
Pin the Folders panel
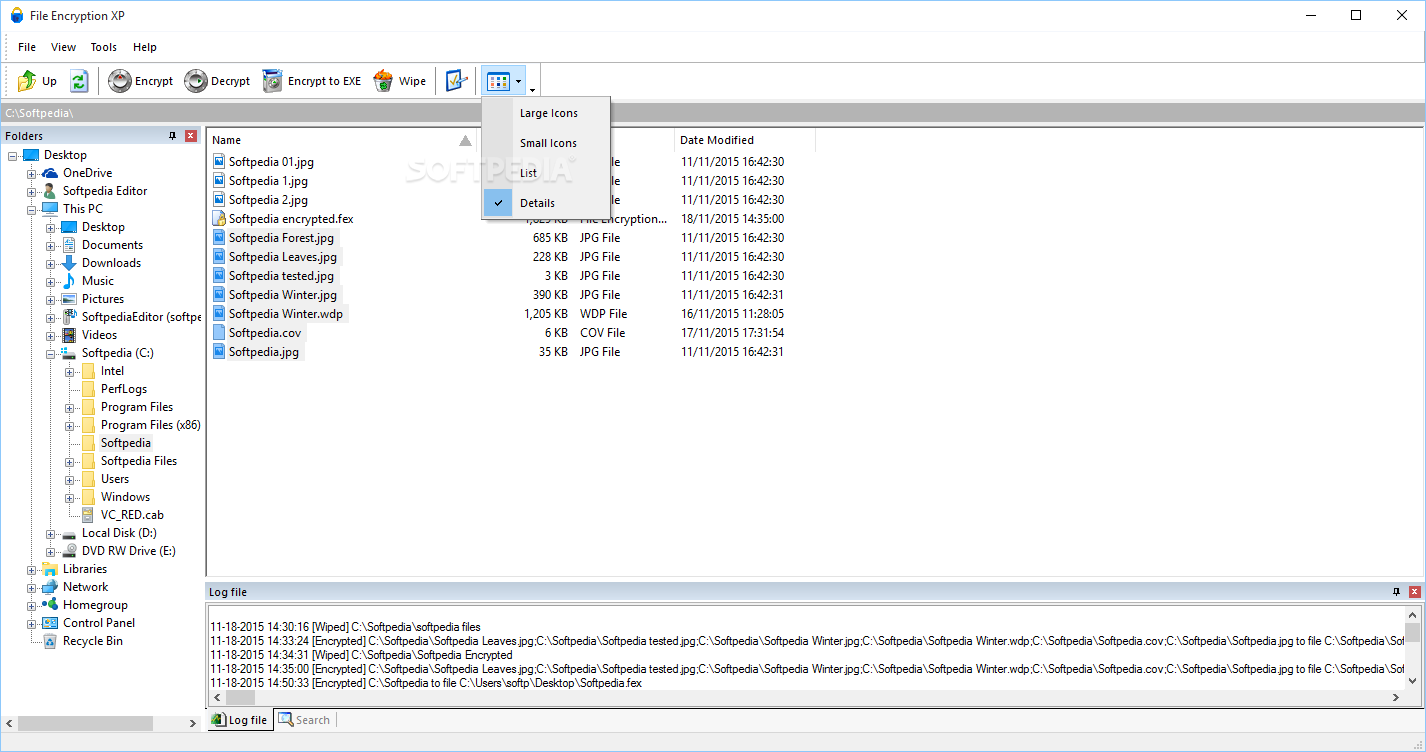(172, 135)
